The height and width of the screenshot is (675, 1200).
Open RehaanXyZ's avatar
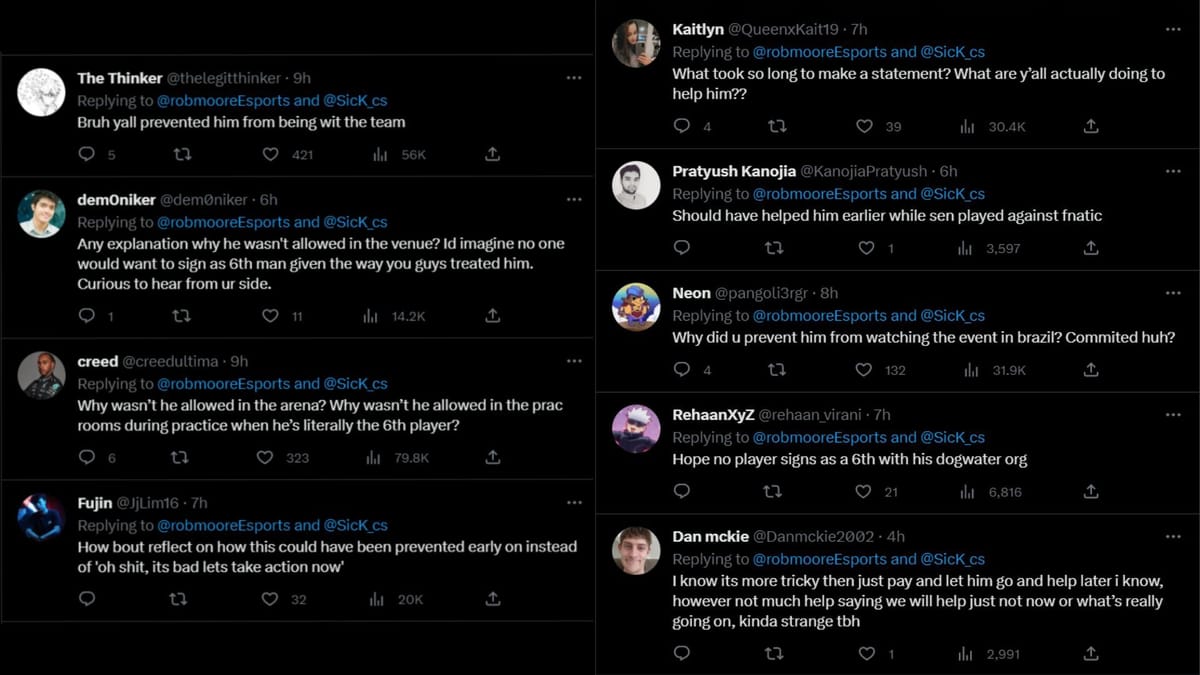point(636,429)
